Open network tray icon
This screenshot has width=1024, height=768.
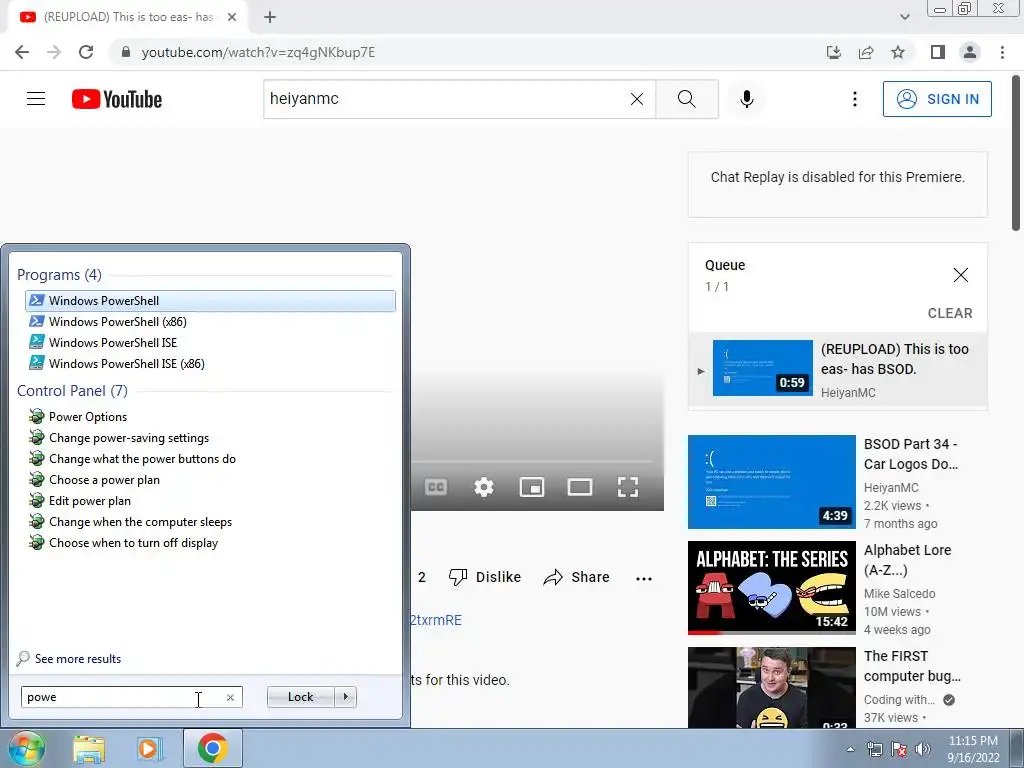[874, 750]
